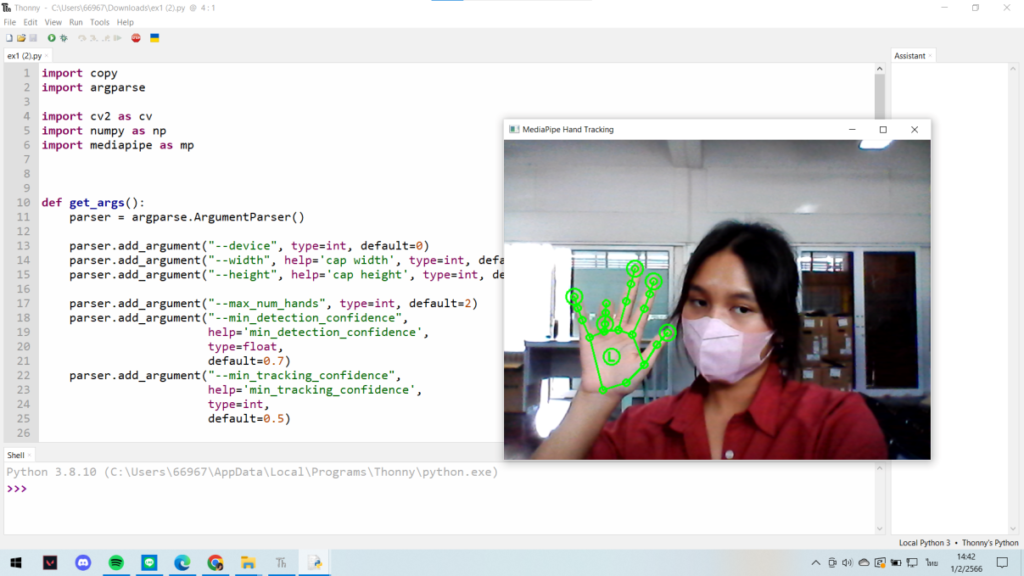Open the Edit menu
Image resolution: width=1024 pixels, height=576 pixels.
(x=31, y=22)
